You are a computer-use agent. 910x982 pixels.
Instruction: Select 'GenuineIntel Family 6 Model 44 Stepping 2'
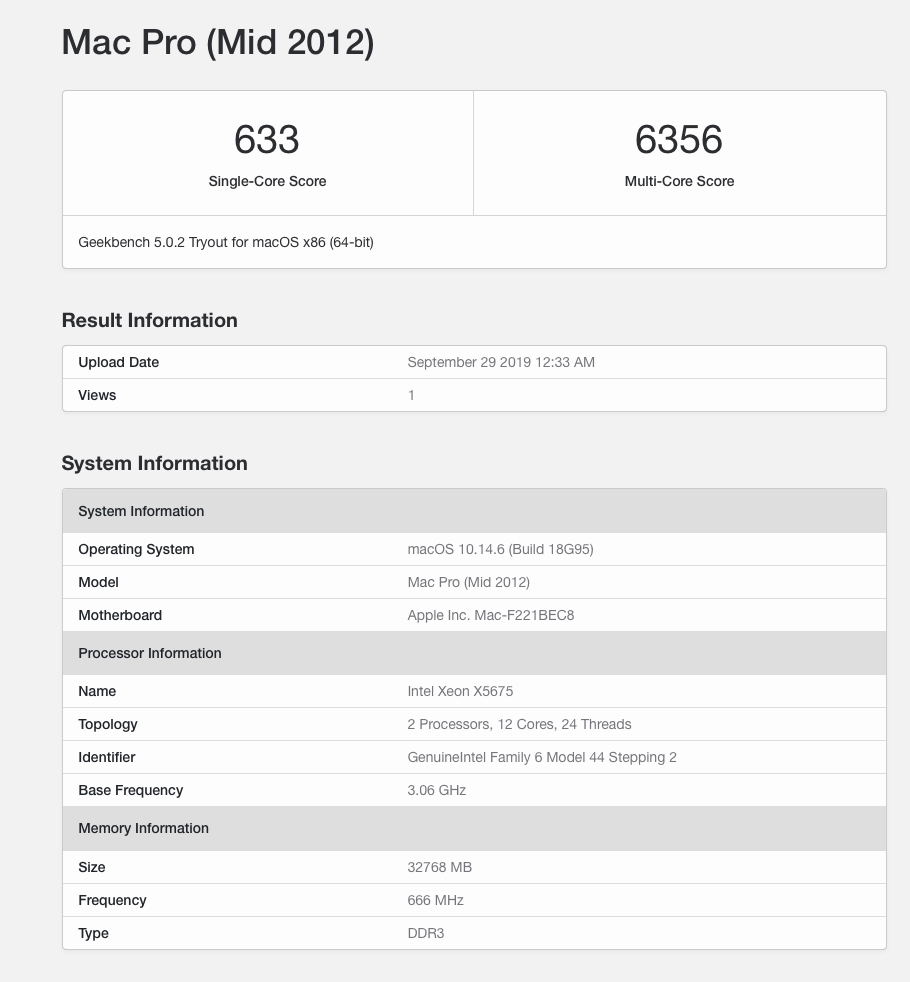(x=542, y=757)
